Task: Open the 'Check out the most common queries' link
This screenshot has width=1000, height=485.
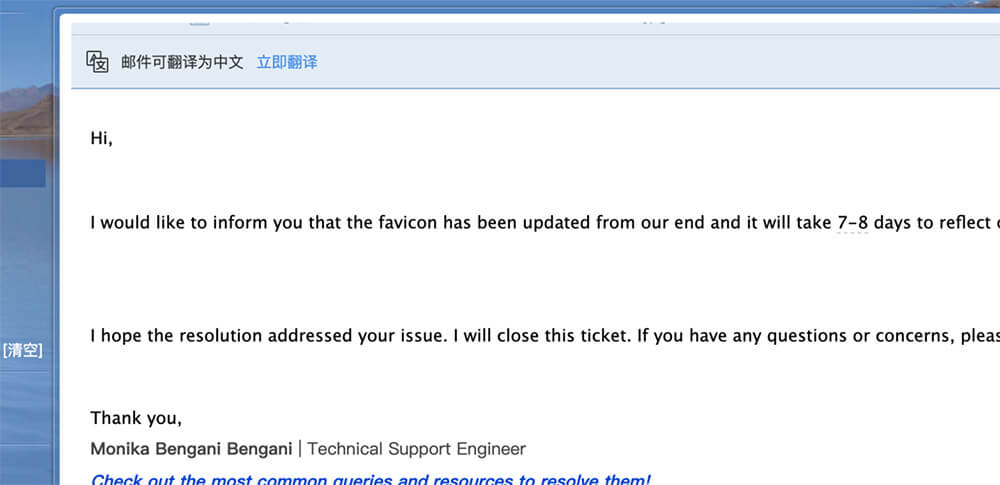Action: [371, 480]
